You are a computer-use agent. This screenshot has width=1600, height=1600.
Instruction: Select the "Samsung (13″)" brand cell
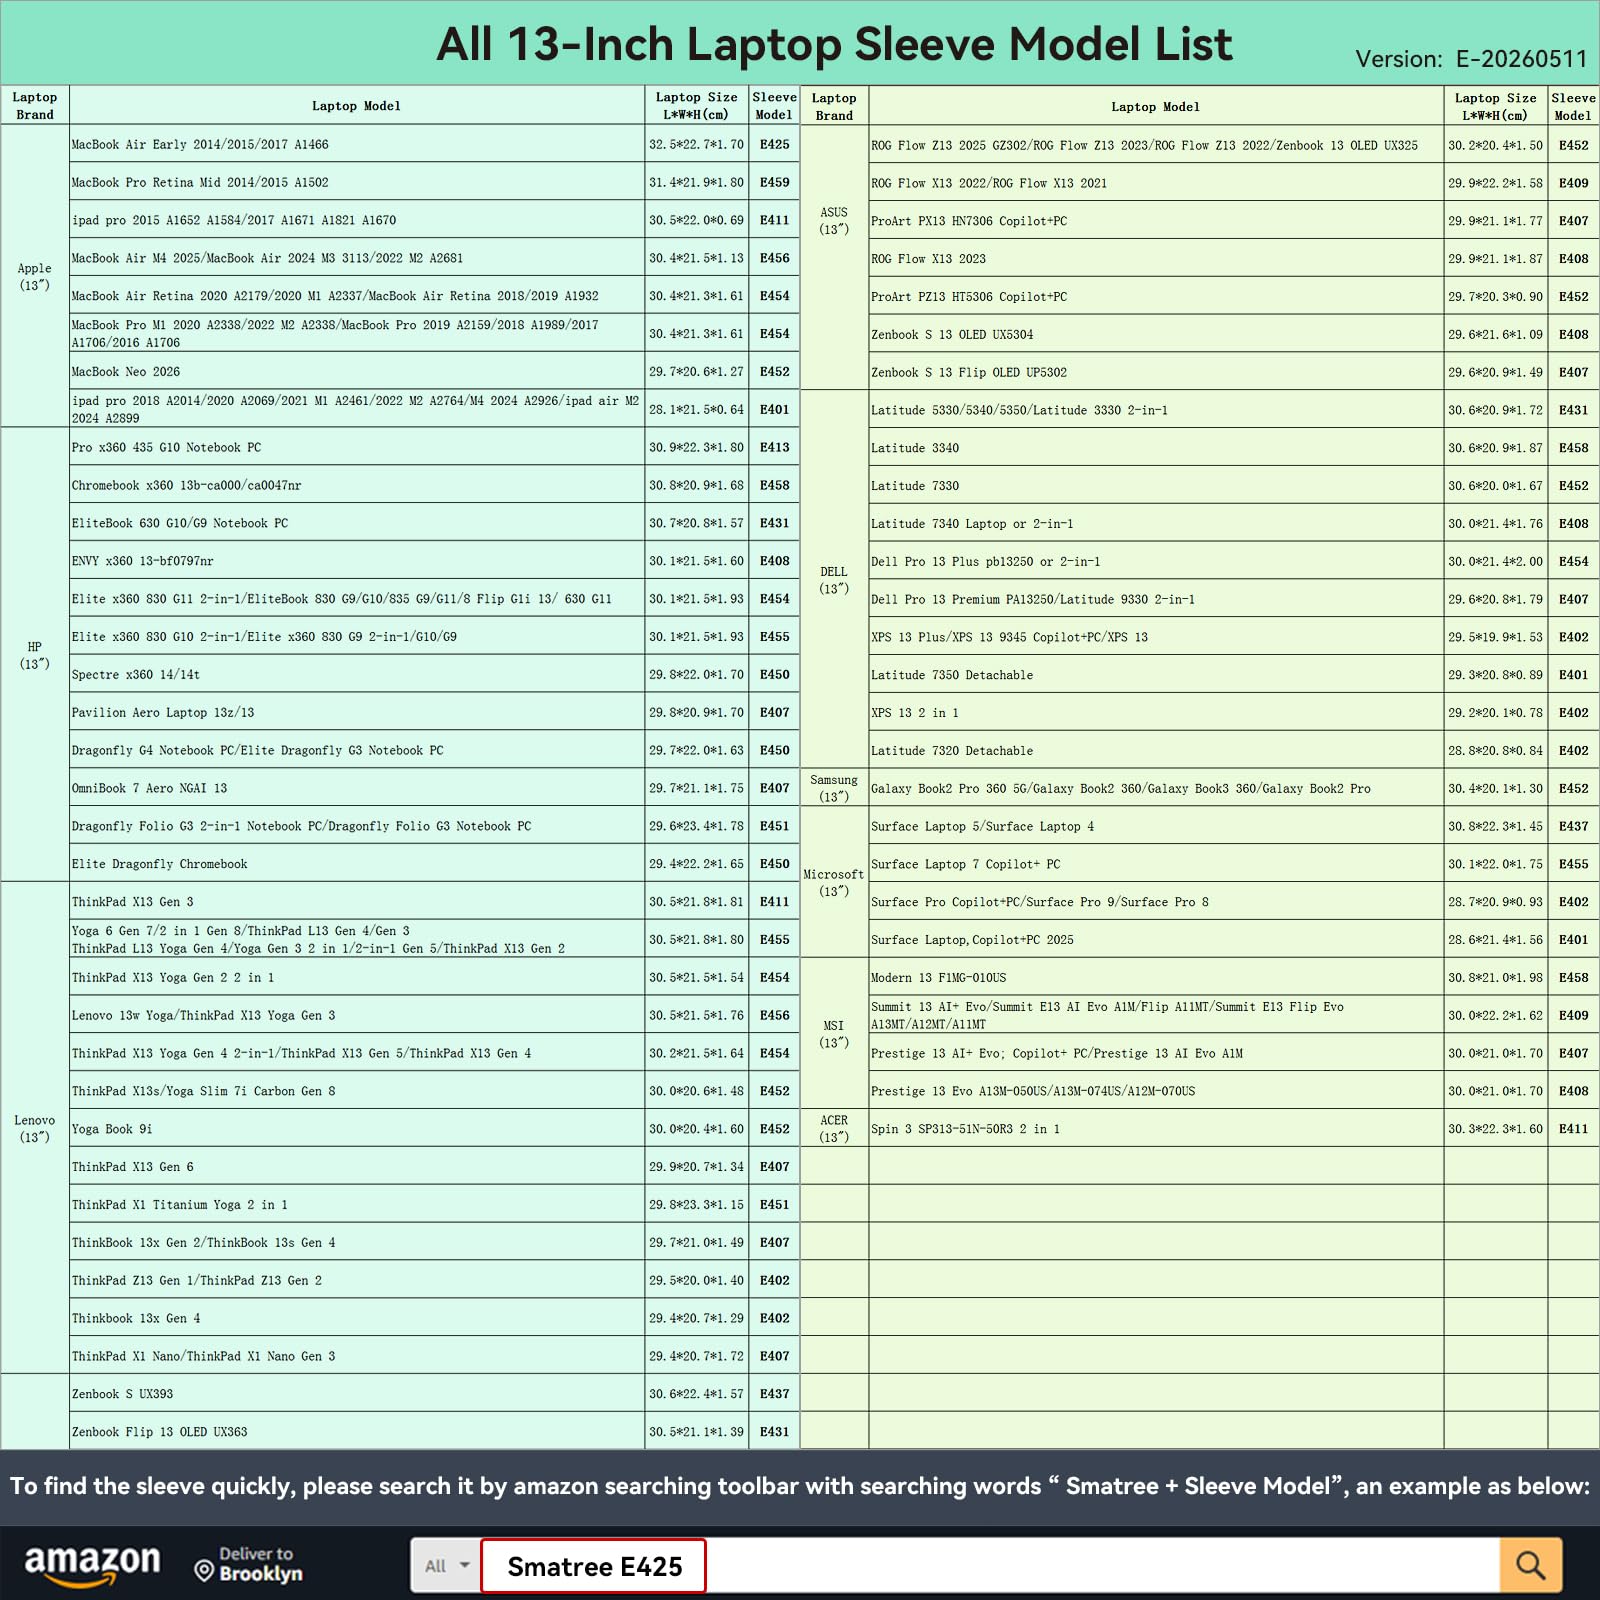click(834, 788)
